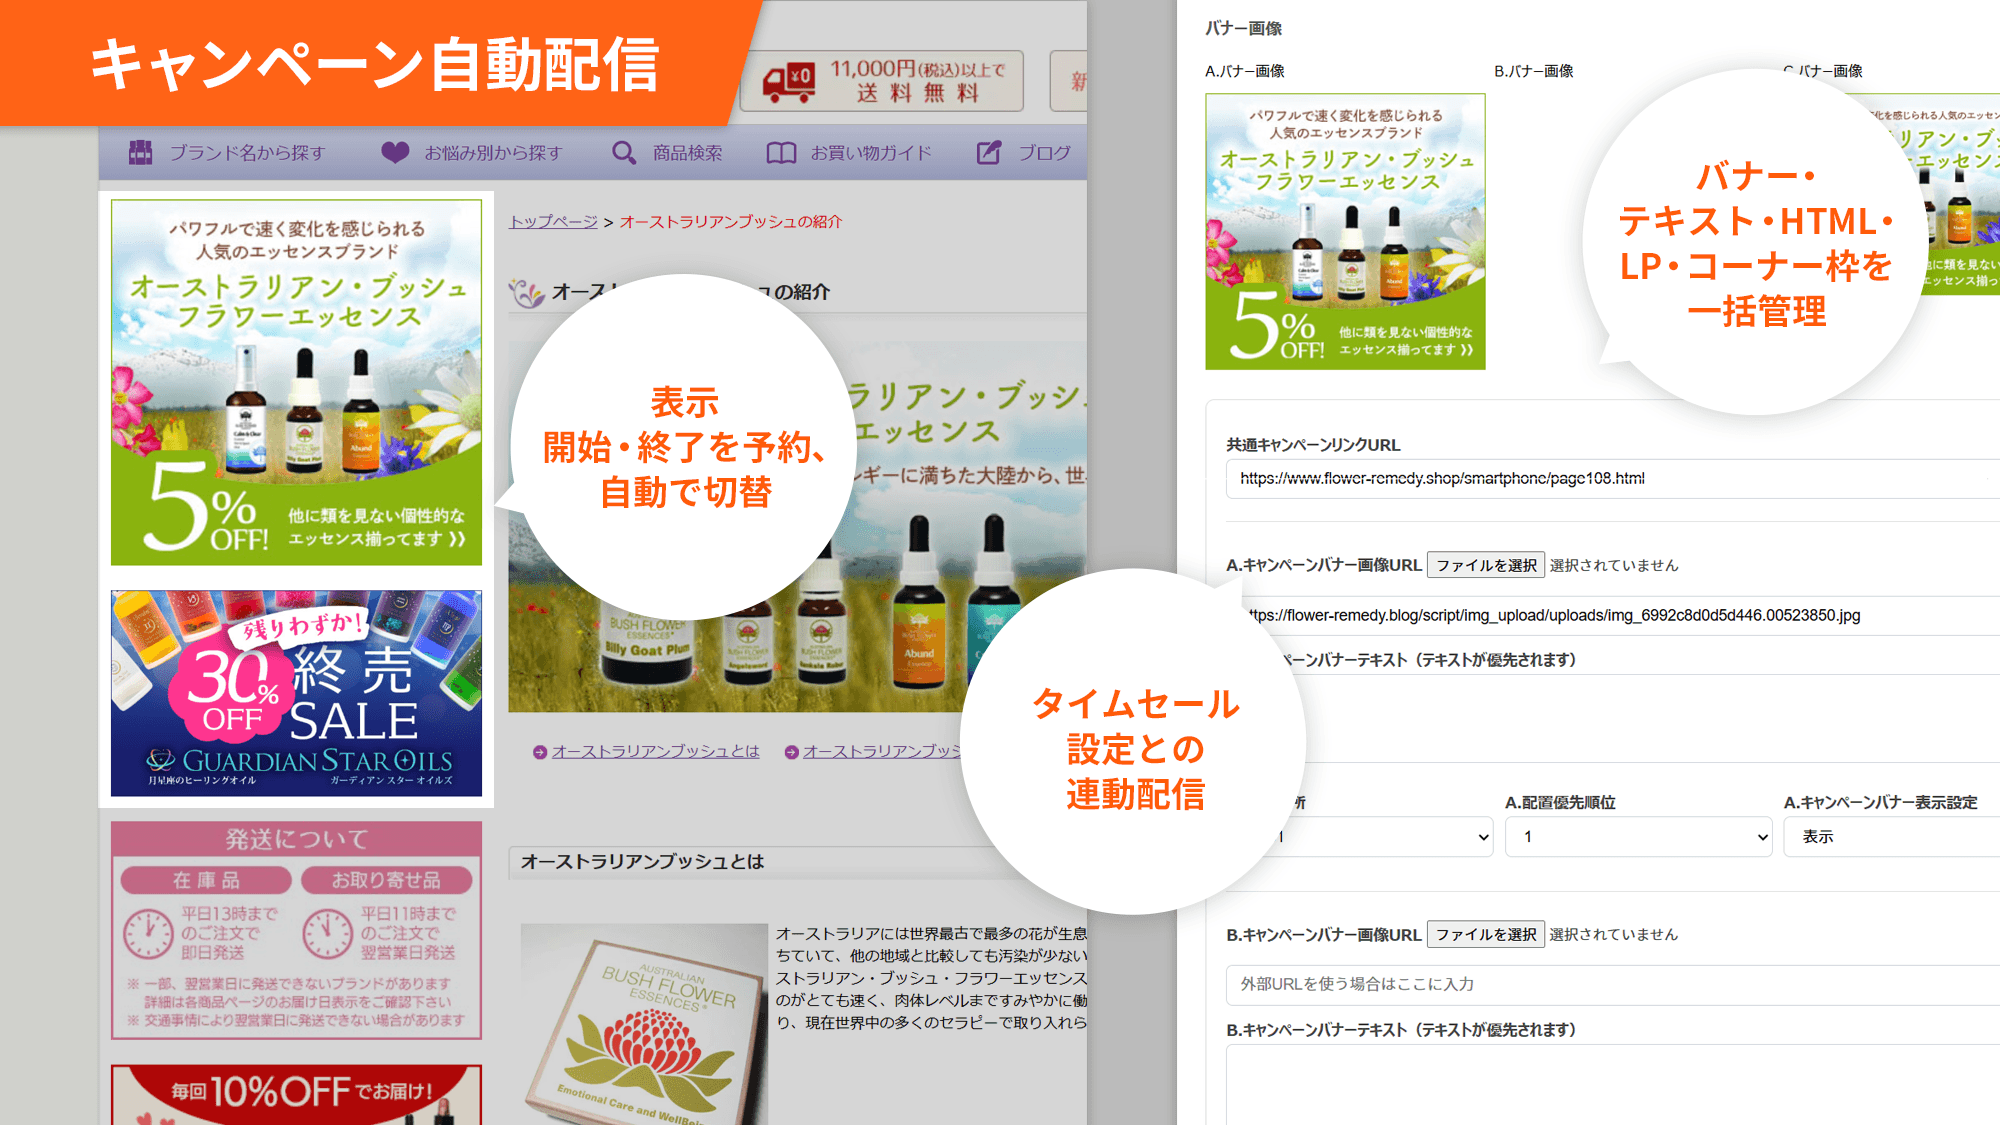2000x1125 pixels.
Task: Click the pencil note icon for ブログ
Action: coord(989,153)
